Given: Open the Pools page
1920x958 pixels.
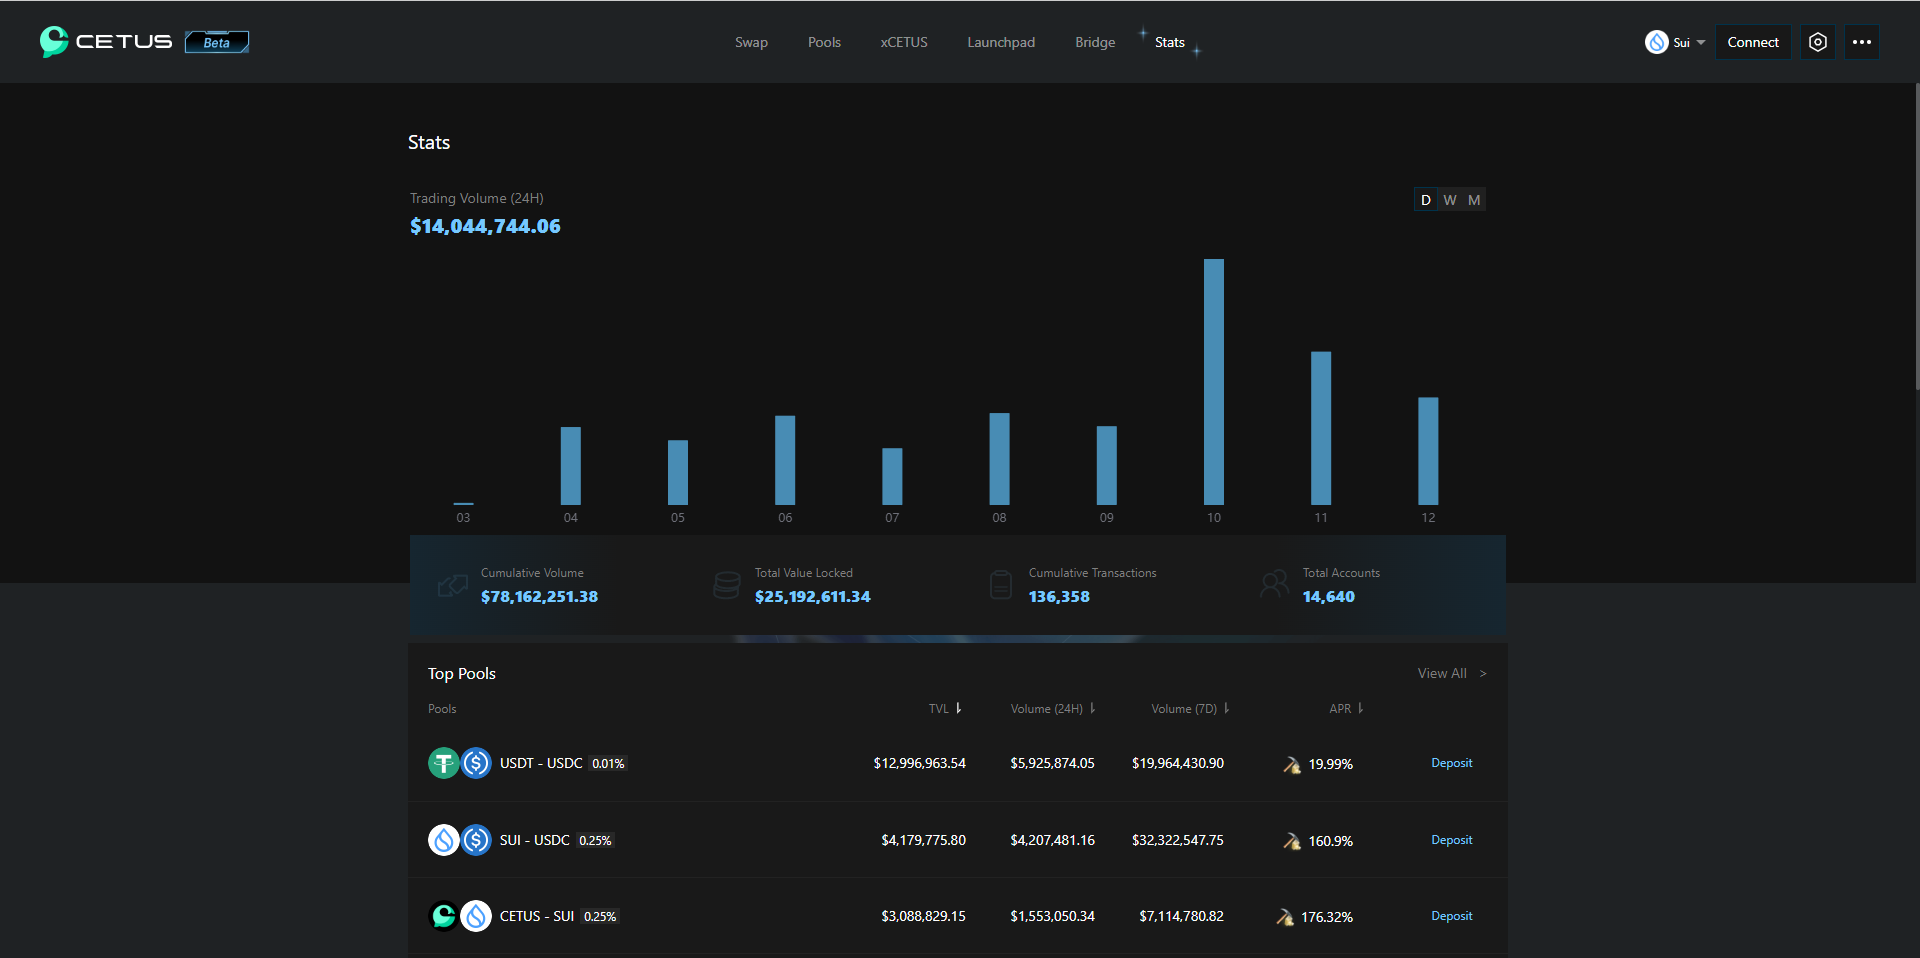Looking at the screenshot, I should pyautogui.click(x=824, y=42).
